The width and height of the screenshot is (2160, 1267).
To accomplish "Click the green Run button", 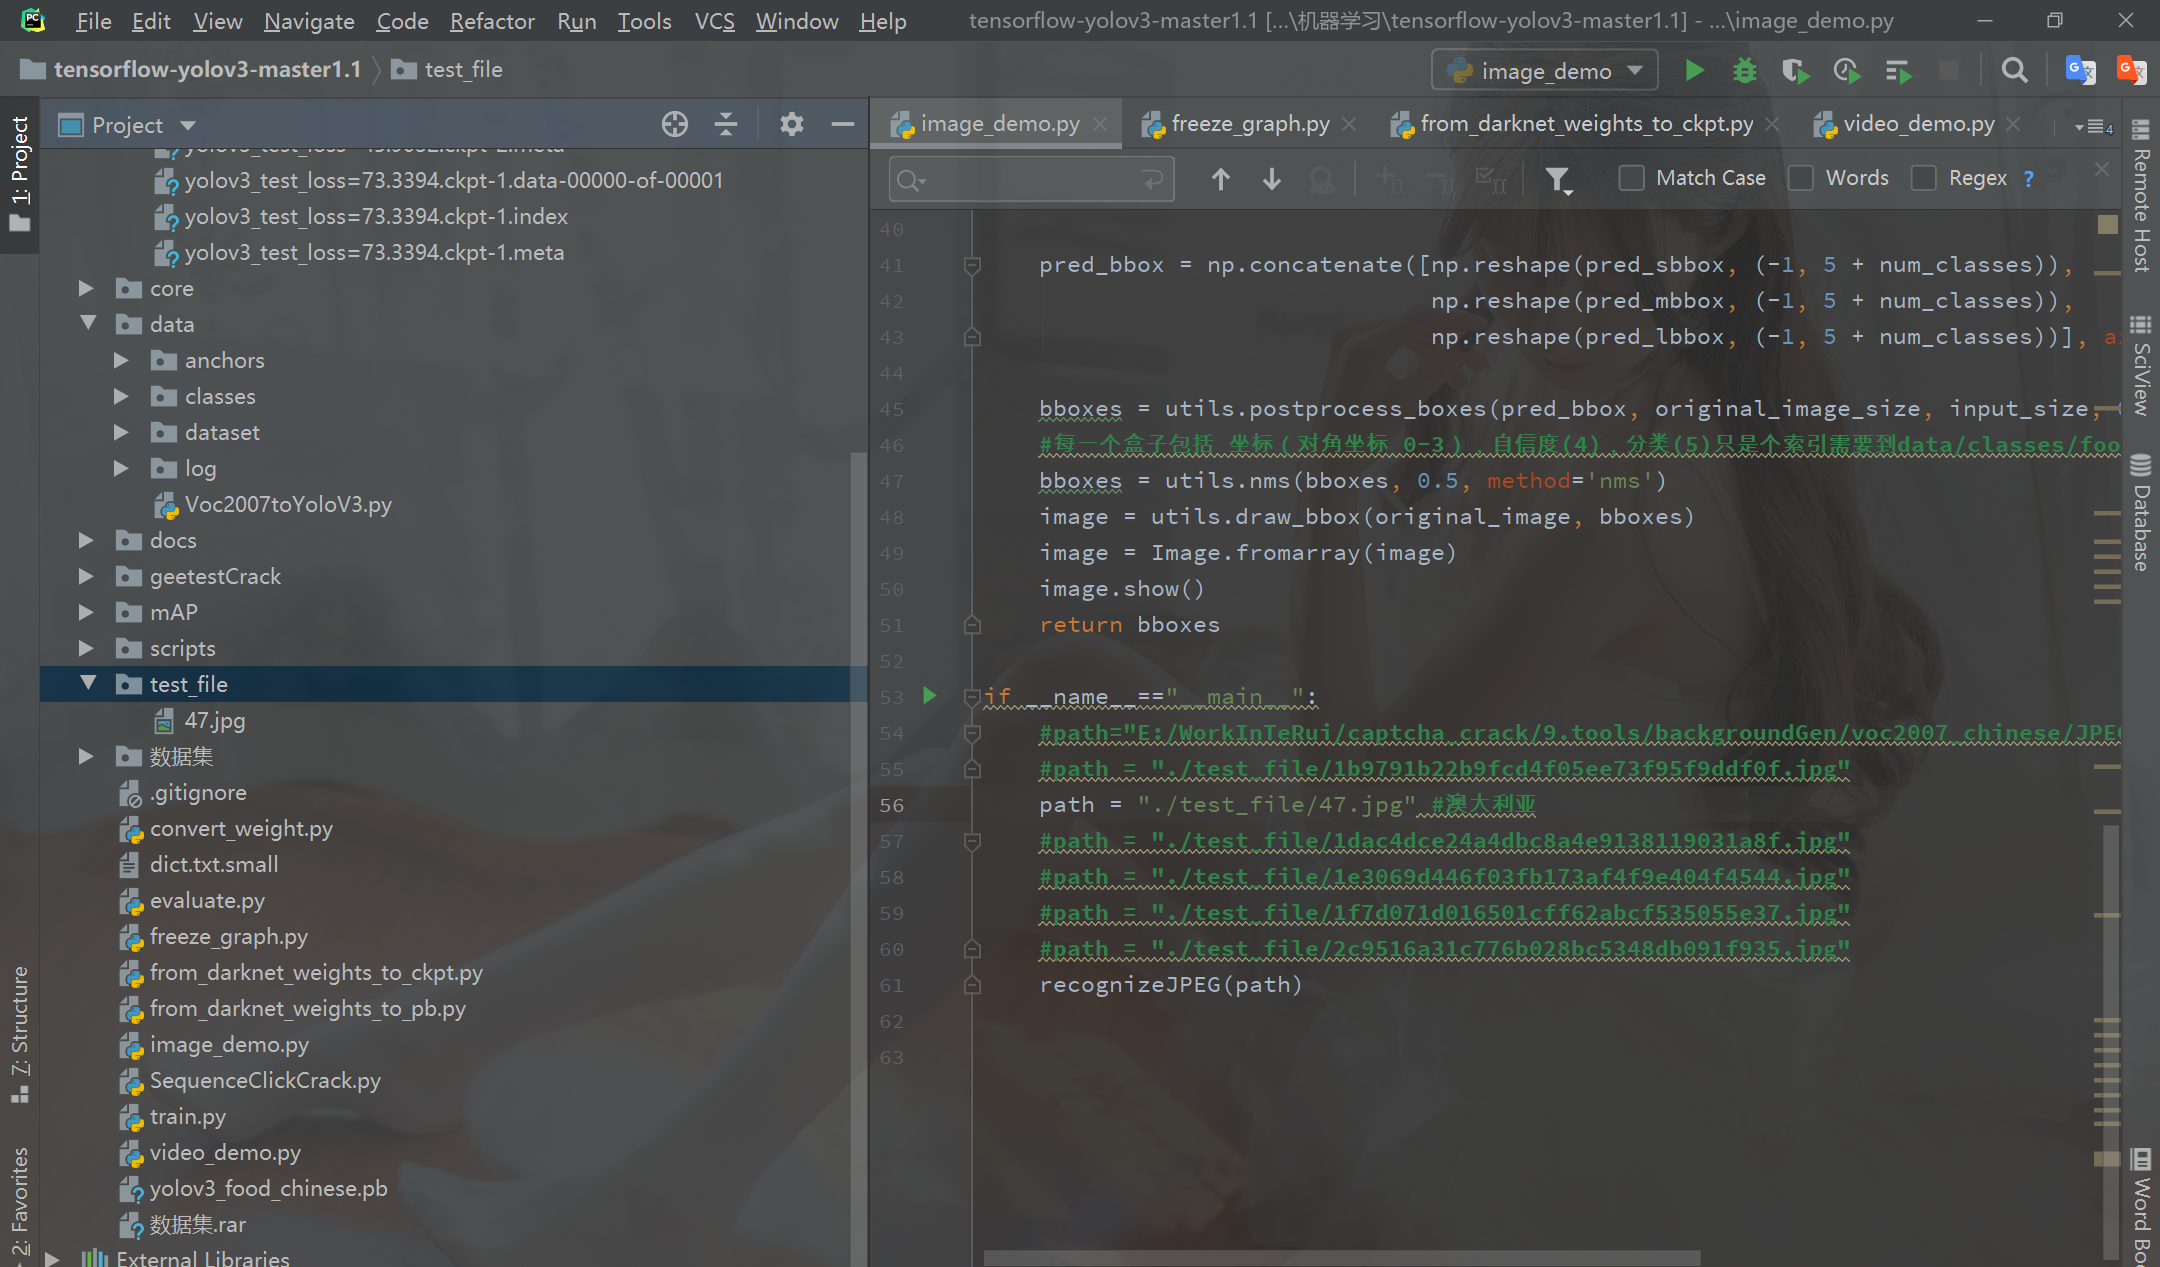I will click(x=1694, y=71).
